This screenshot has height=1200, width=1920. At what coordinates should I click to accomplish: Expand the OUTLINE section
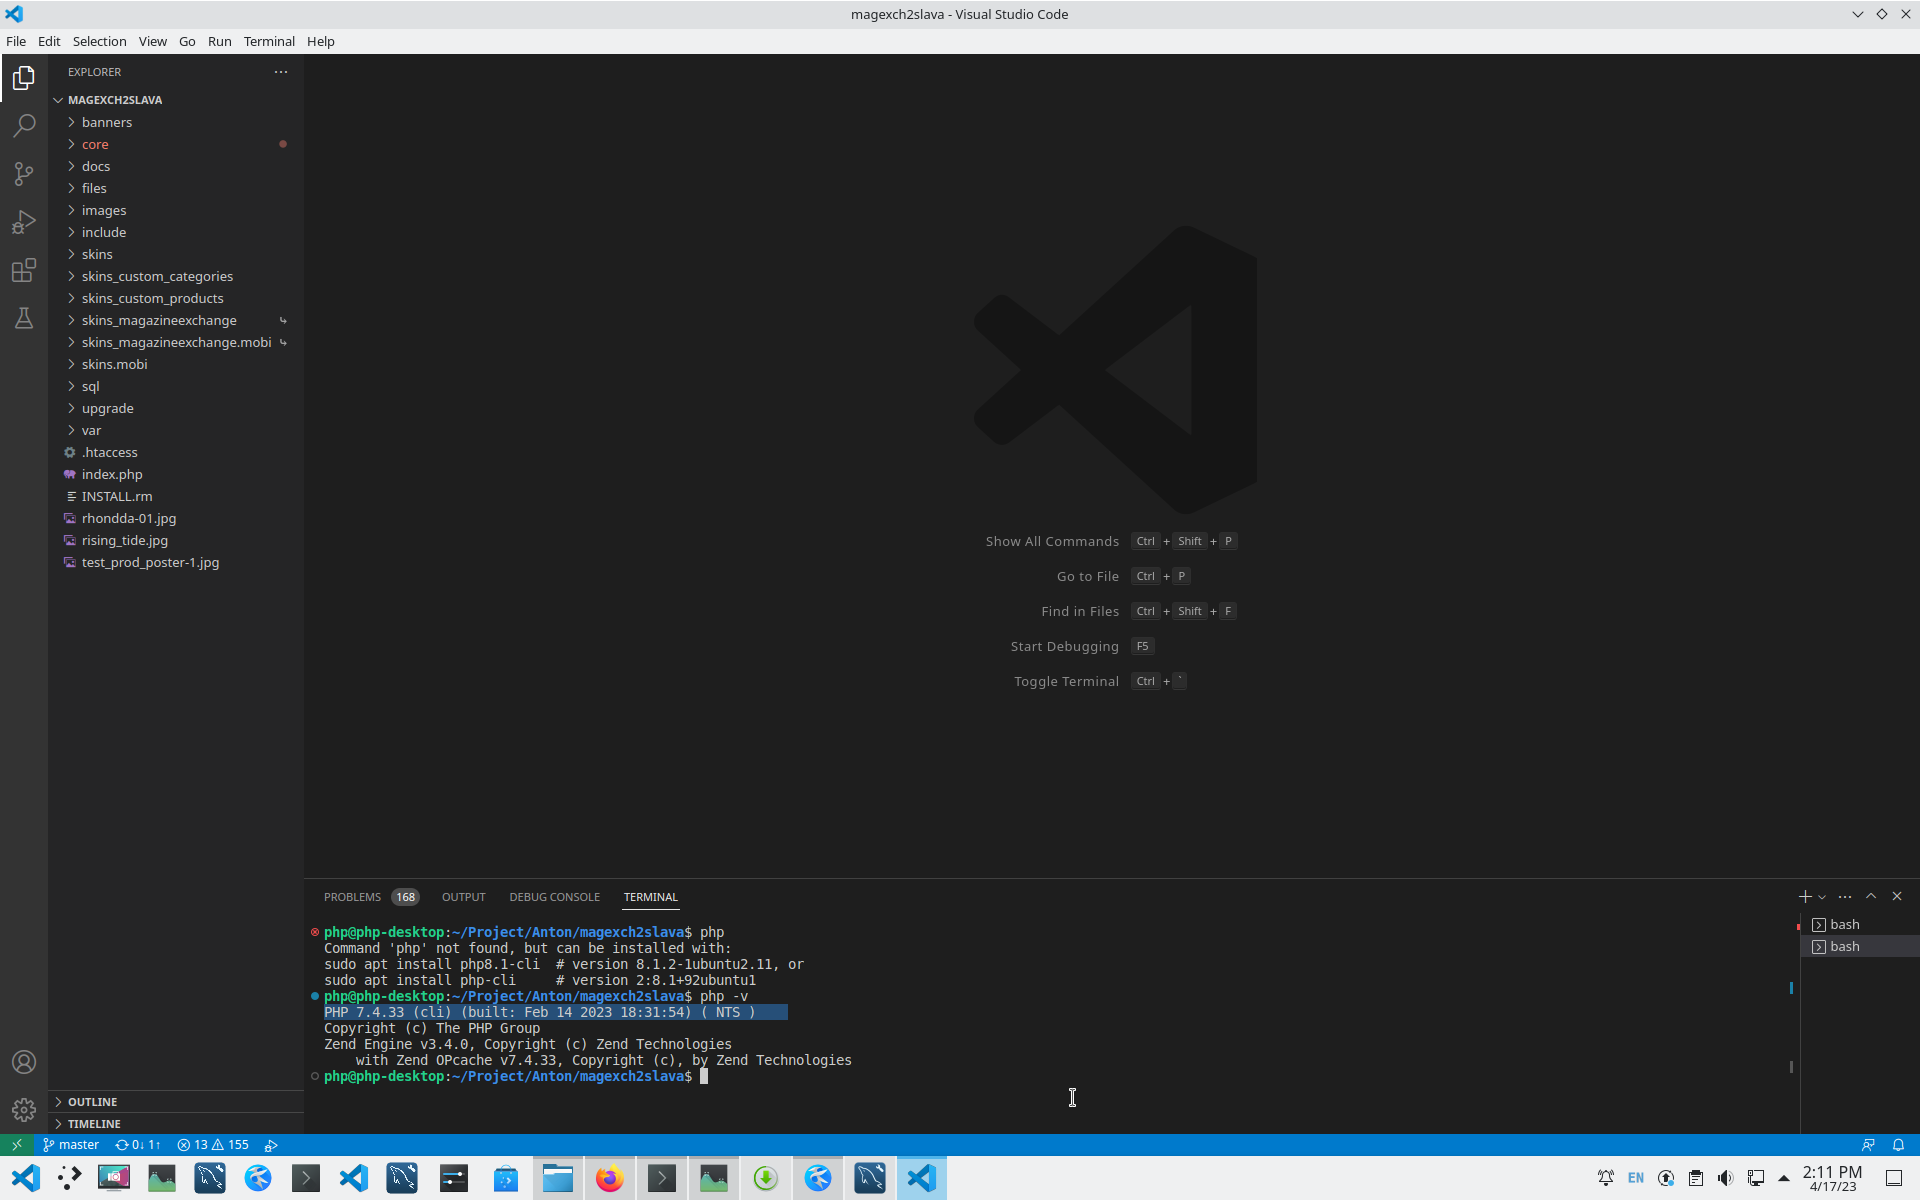(x=93, y=1102)
